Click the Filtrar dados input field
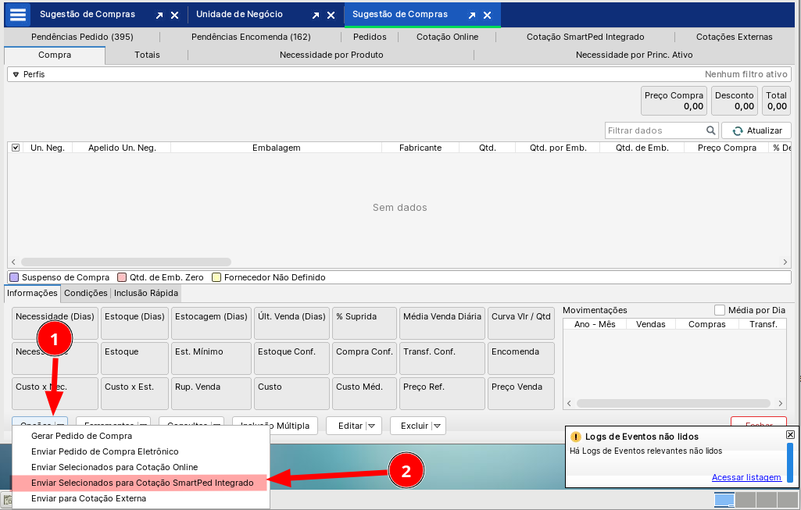801x510 pixels. click(655, 131)
